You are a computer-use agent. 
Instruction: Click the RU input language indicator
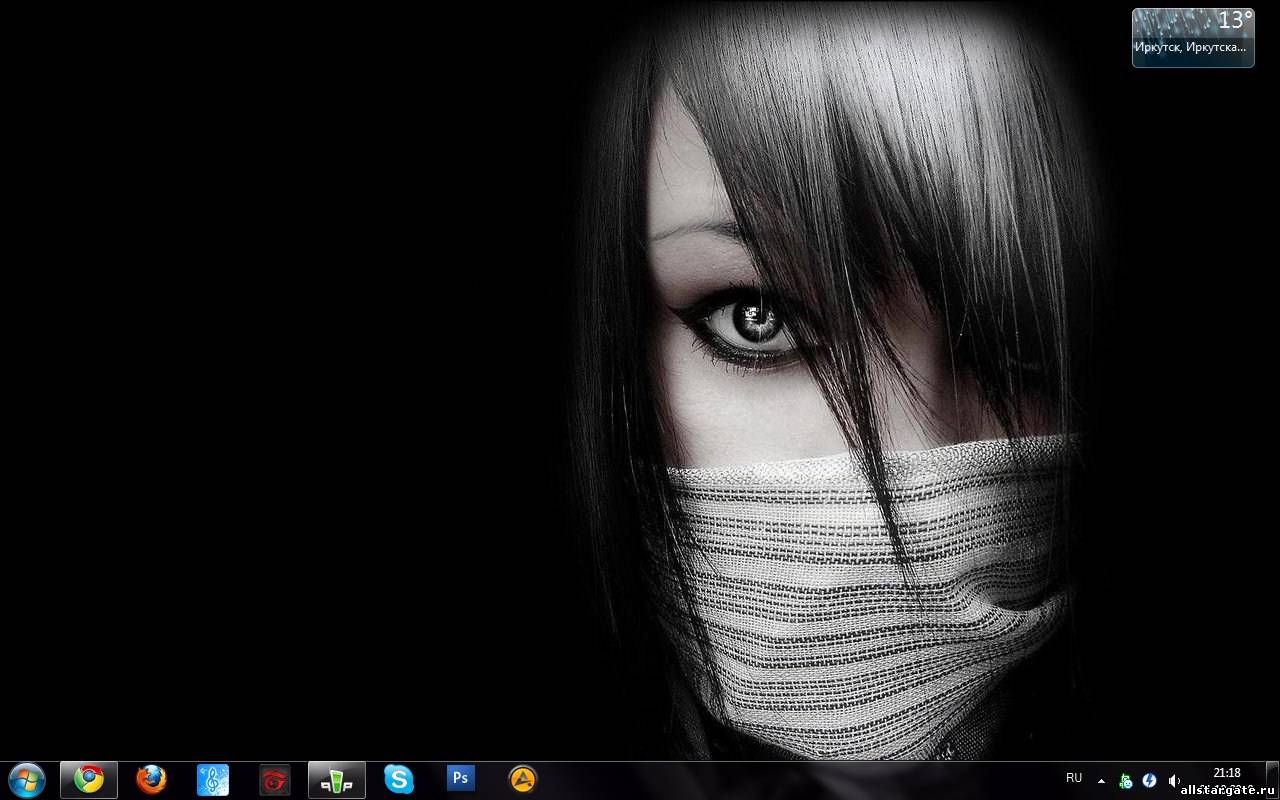click(x=1074, y=778)
